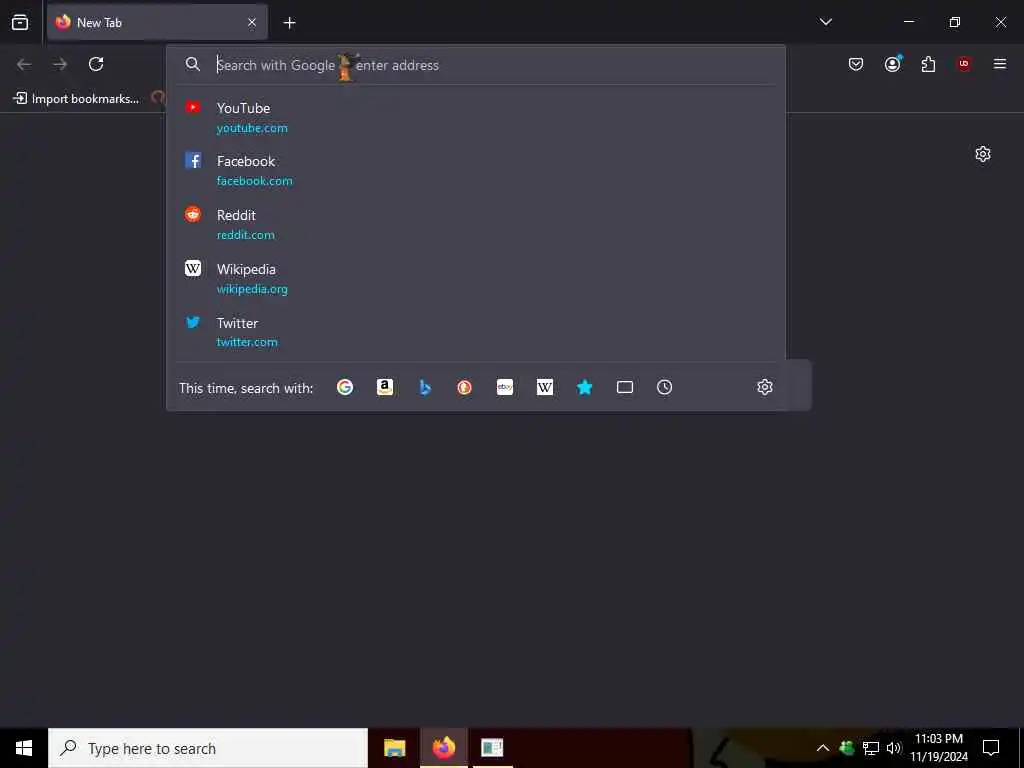Click the facebook.com URL text
Image resolution: width=1024 pixels, height=768 pixels.
click(x=255, y=181)
